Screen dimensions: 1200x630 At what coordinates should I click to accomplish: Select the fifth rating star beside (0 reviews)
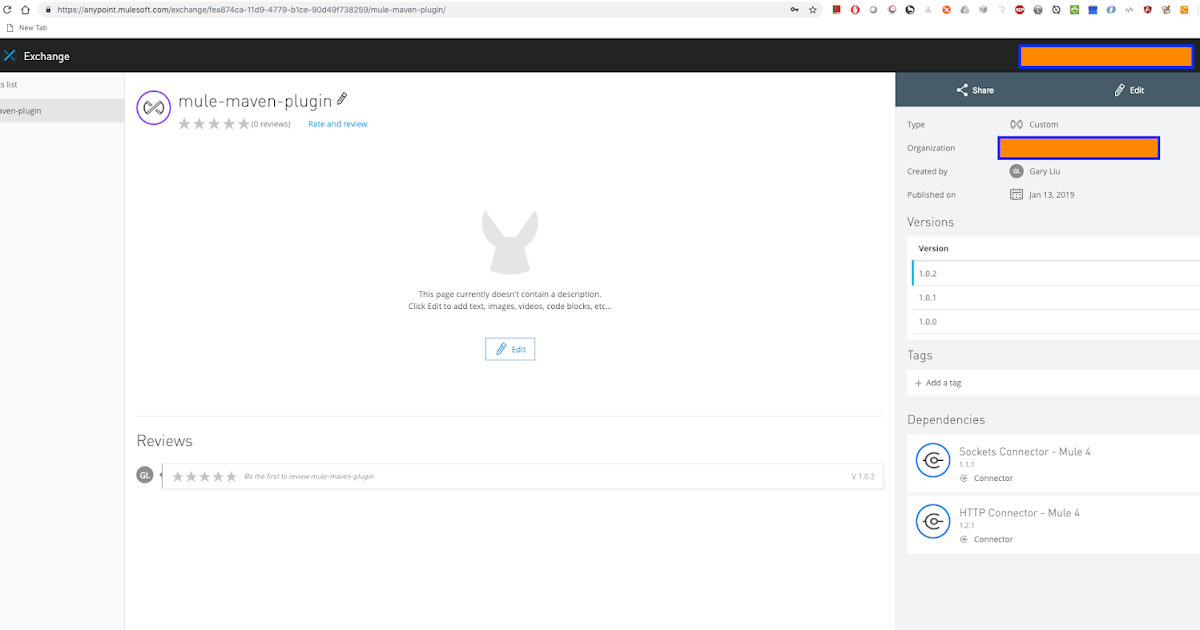[243, 124]
